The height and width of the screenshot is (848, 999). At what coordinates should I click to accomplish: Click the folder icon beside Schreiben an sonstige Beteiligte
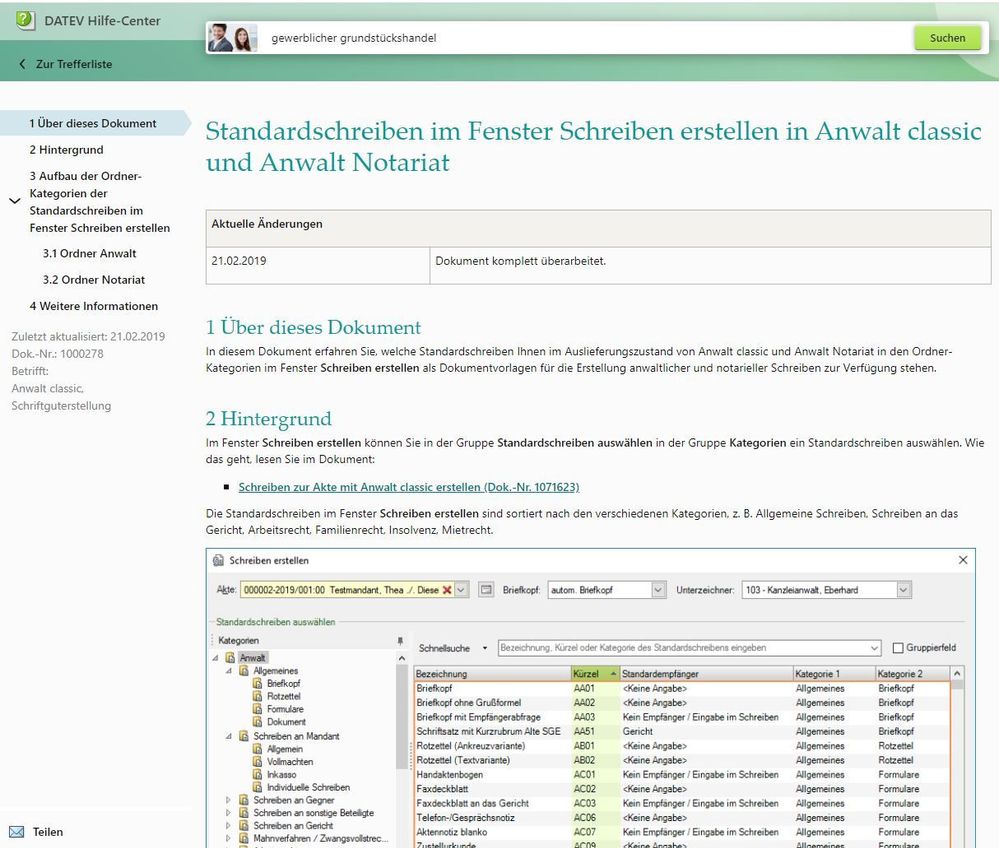pyautogui.click(x=244, y=813)
